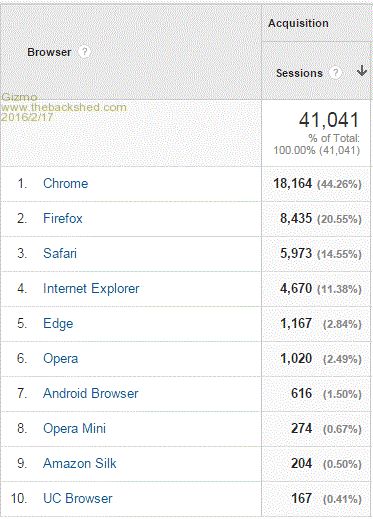Click the Browser column header
Image resolution: width=373 pixels, height=519 pixels.
pos(49,52)
